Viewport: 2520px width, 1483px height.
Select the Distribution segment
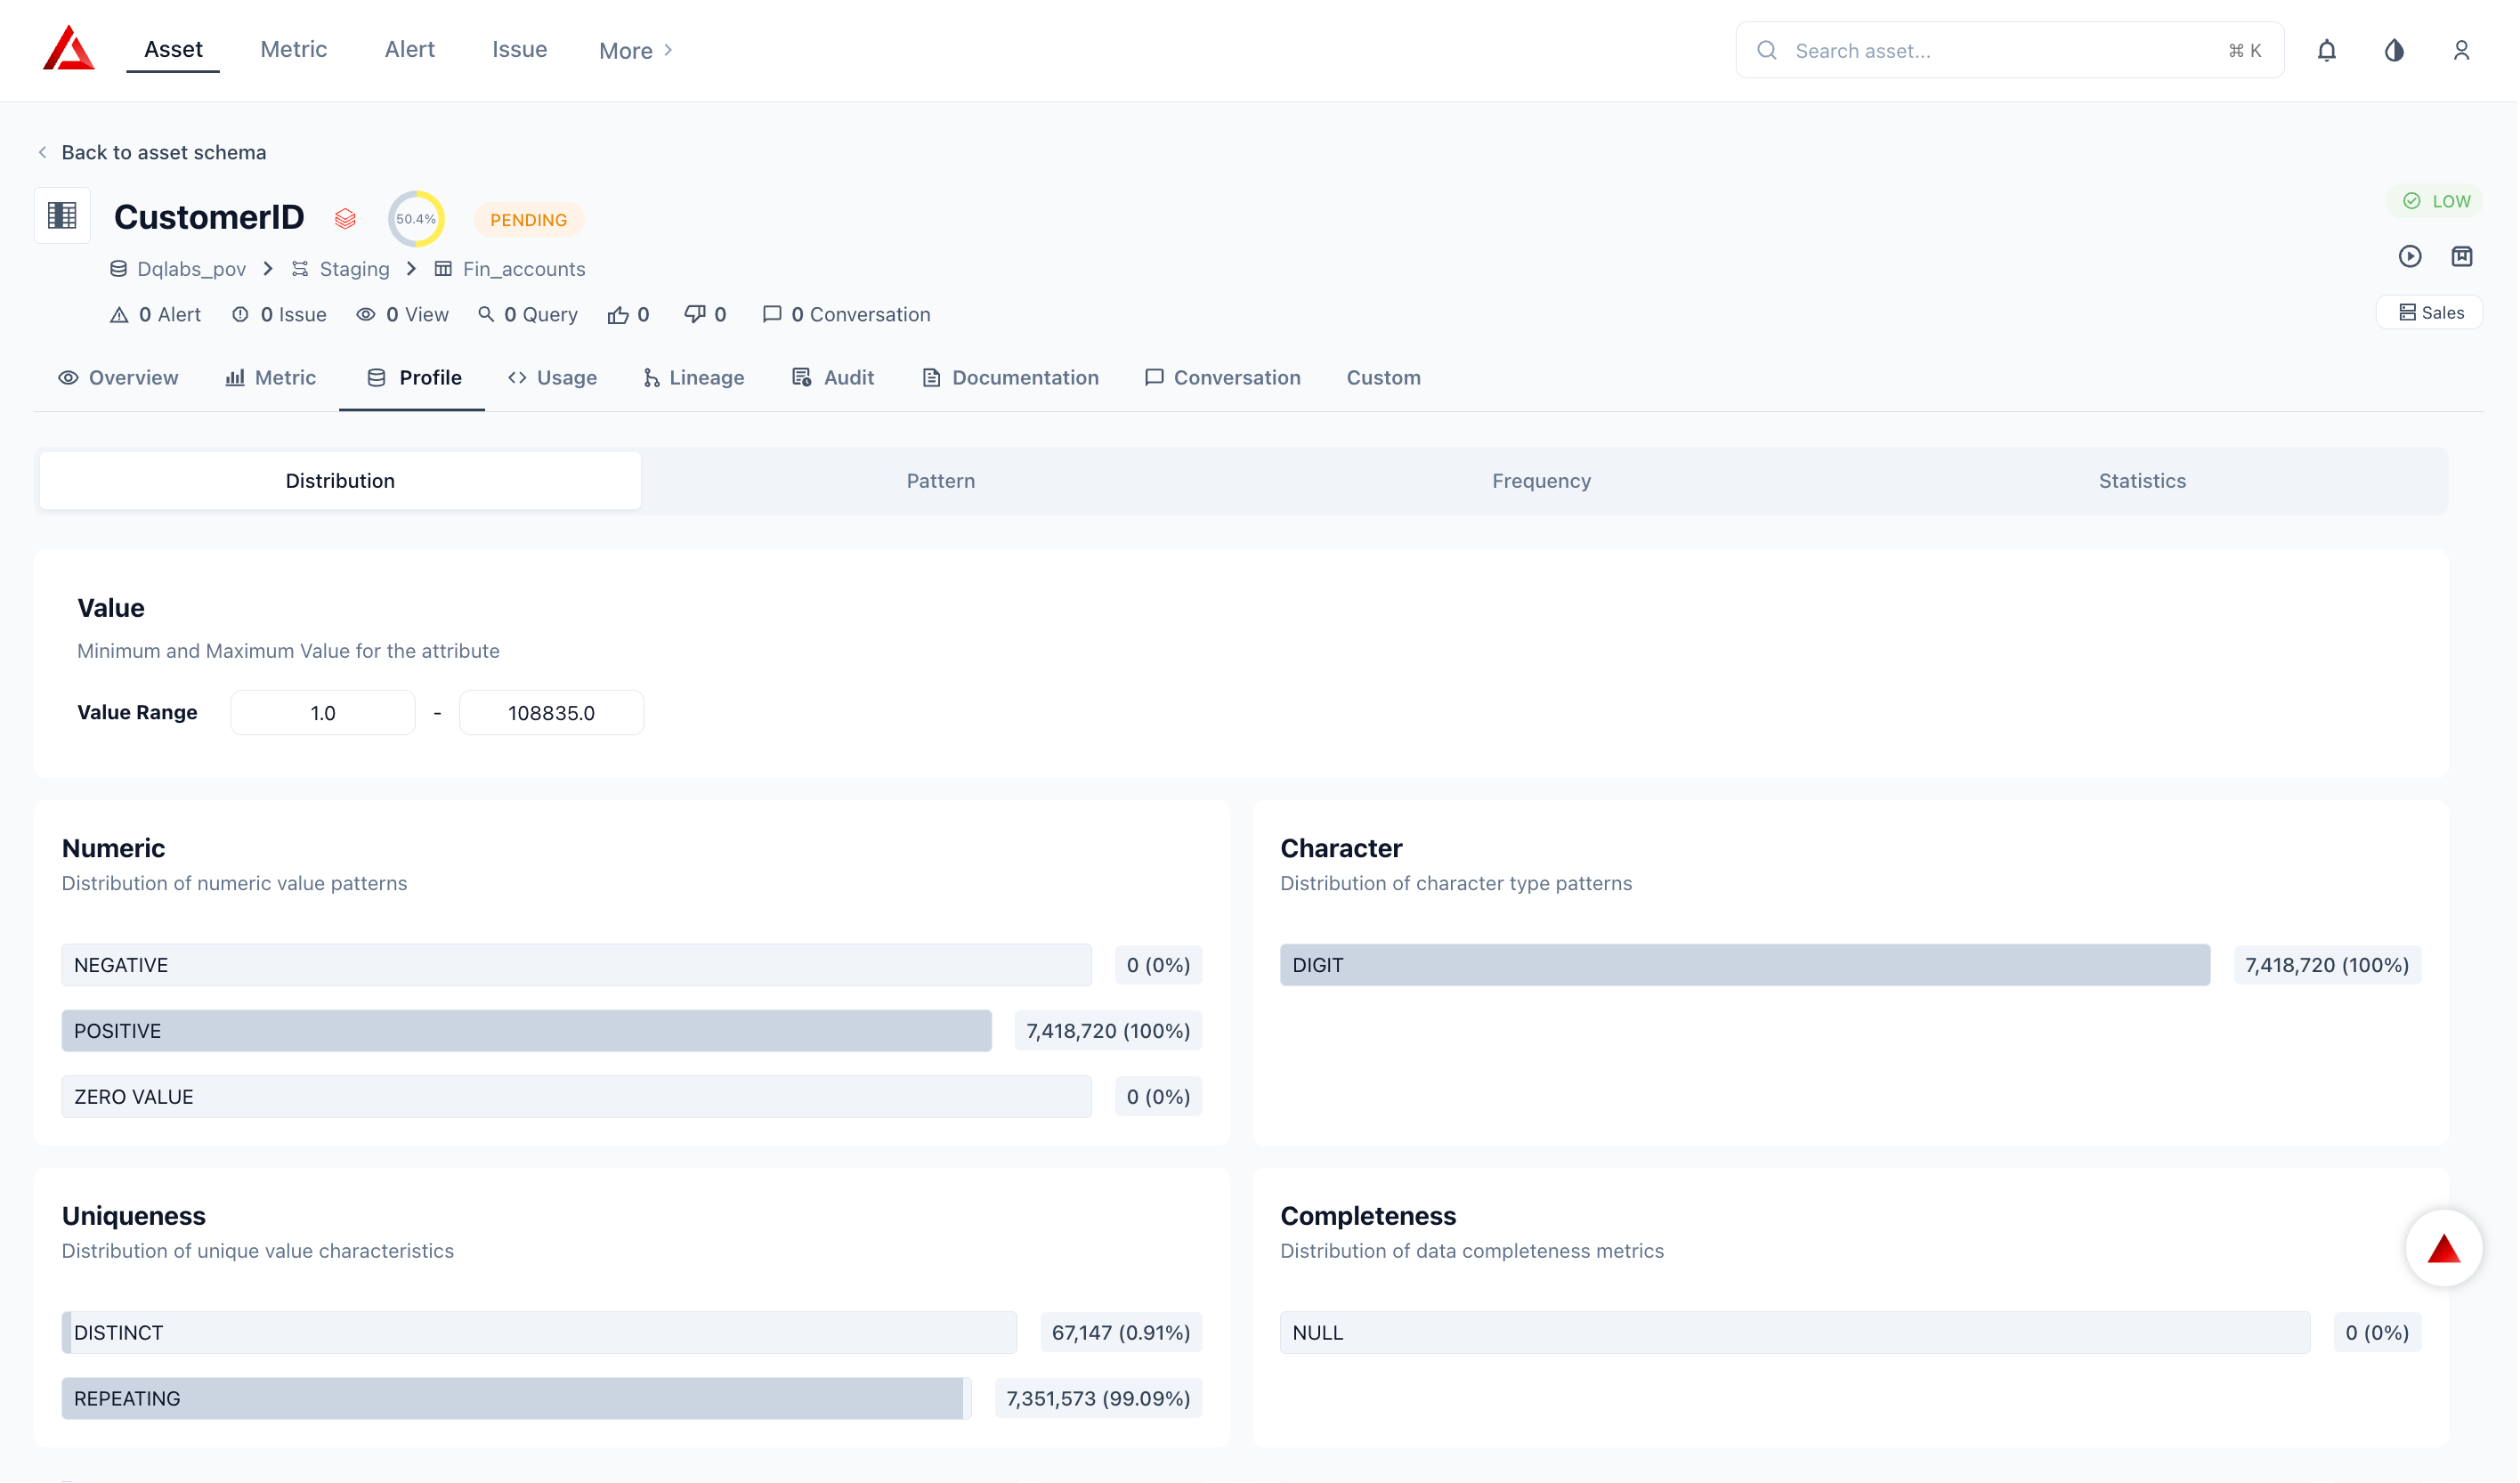(x=340, y=481)
